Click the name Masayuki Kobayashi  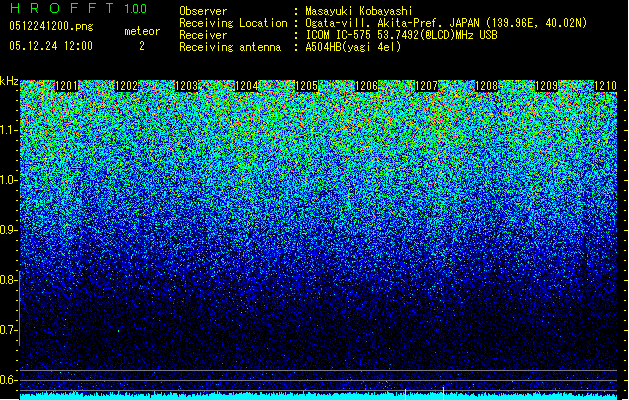[x=359, y=11]
